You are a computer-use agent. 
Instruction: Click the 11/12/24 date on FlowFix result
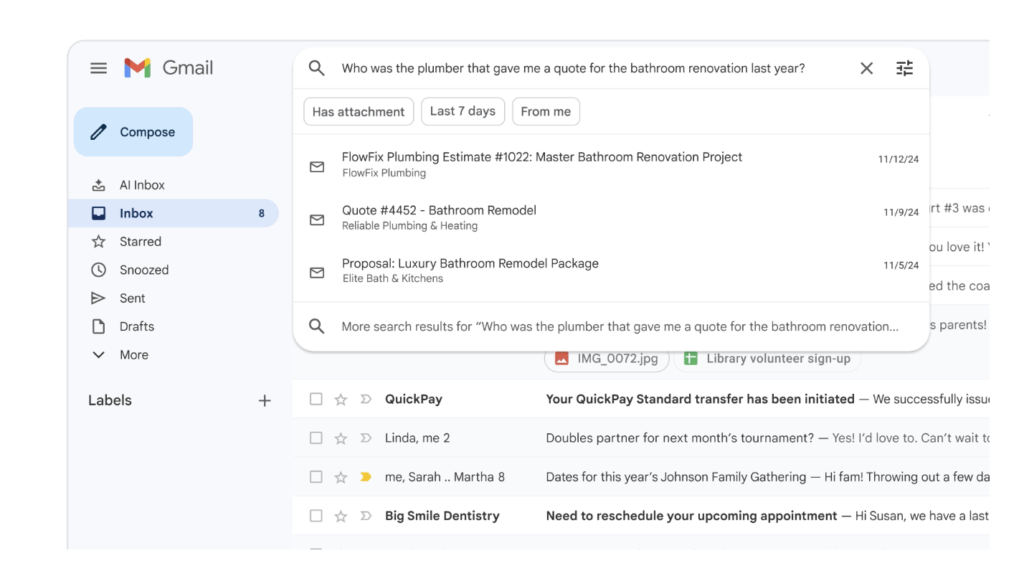tap(898, 159)
